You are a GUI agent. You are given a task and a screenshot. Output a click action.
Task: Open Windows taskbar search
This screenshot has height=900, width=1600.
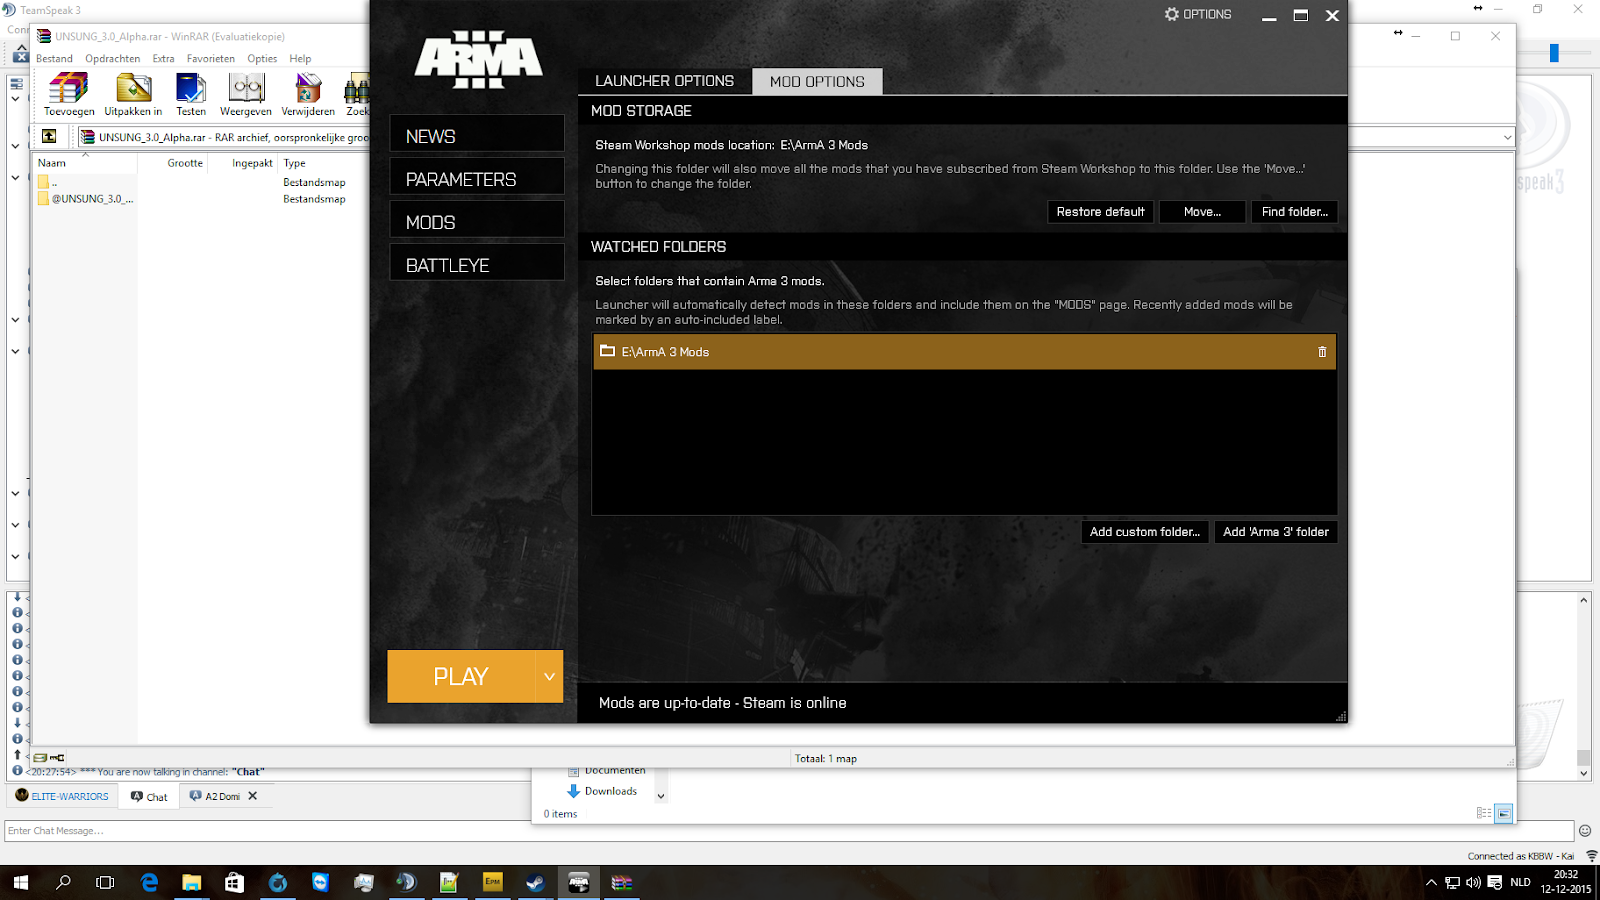tap(63, 882)
